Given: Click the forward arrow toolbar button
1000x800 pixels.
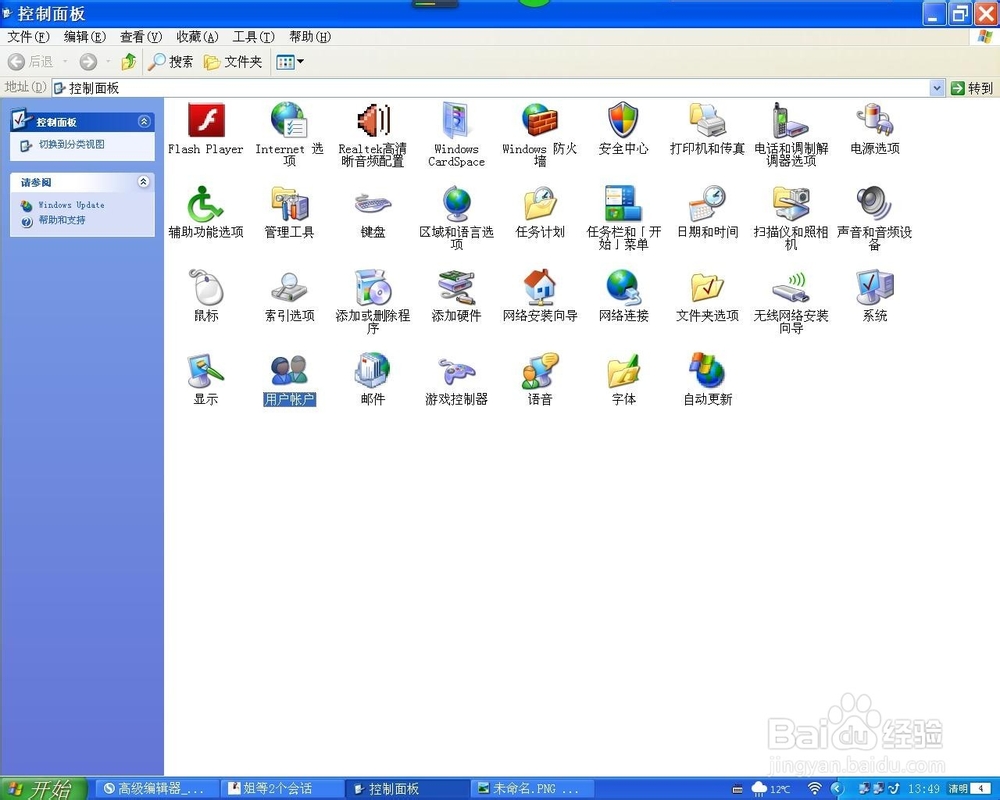Looking at the screenshot, I should coord(88,62).
